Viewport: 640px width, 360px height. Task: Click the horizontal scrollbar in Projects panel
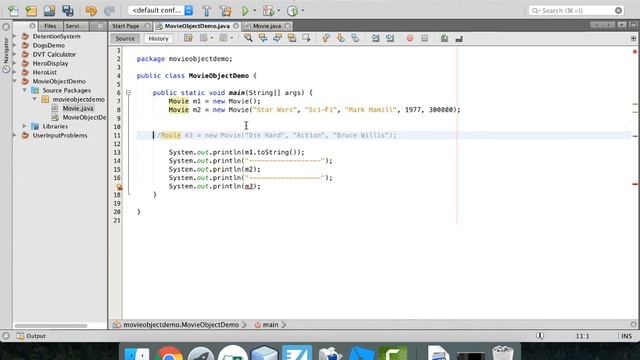tap(51, 326)
